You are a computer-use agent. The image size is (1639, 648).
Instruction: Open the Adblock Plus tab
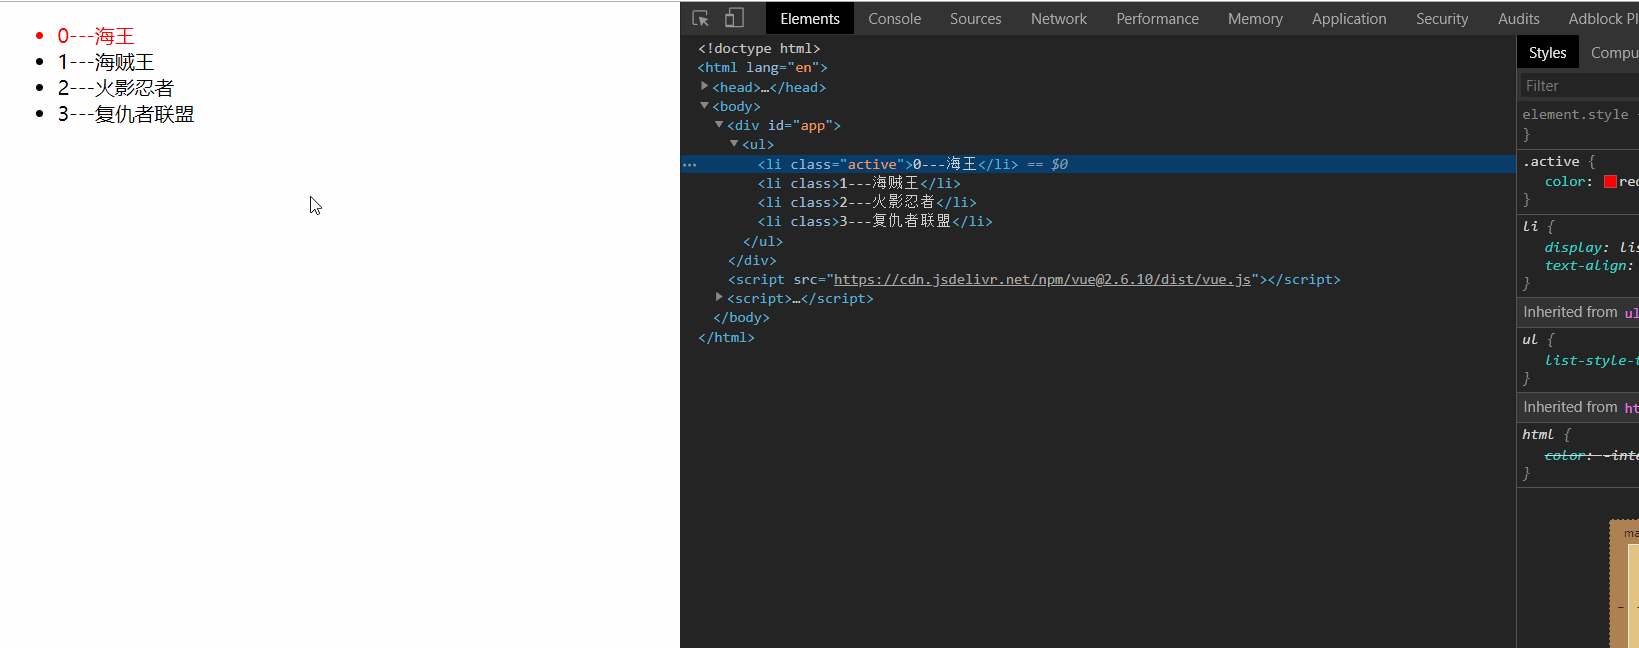(1602, 18)
